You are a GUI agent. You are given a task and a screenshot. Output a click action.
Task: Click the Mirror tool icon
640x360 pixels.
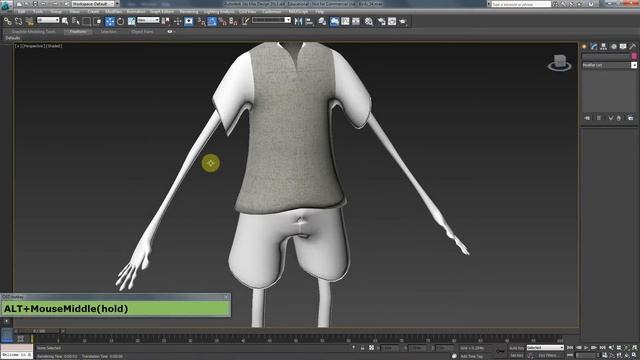(x=298, y=21)
